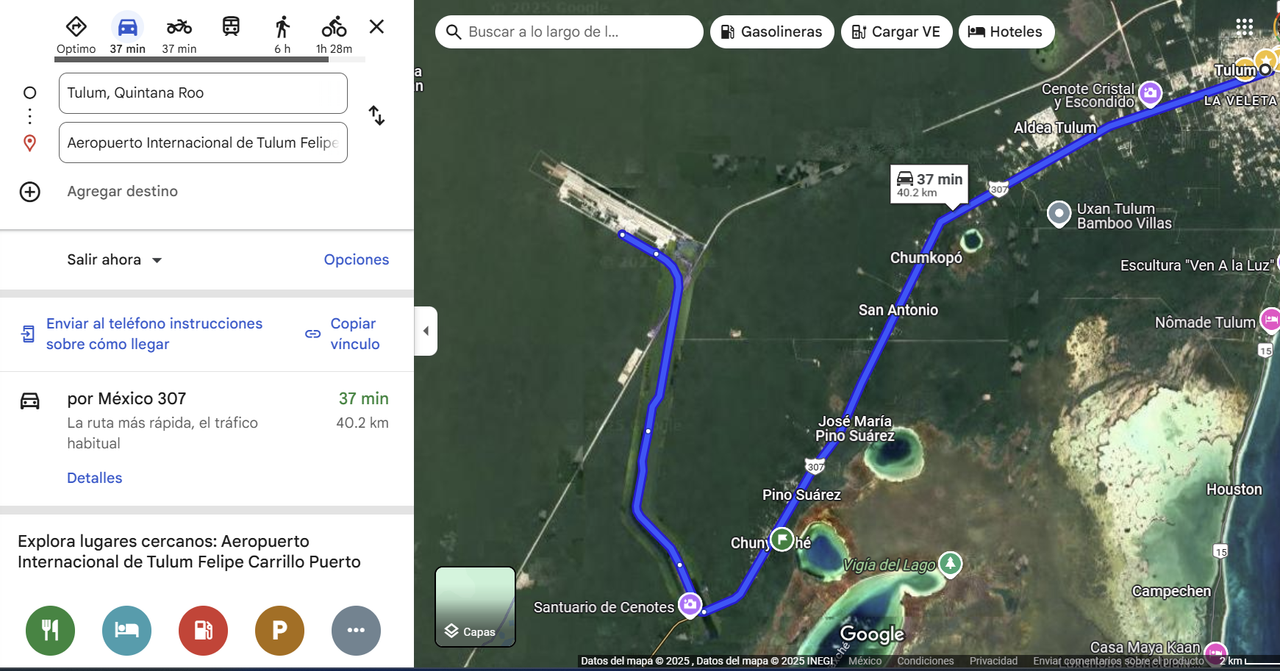Click the Tulum, Quintana Roo origin field

[203, 93]
